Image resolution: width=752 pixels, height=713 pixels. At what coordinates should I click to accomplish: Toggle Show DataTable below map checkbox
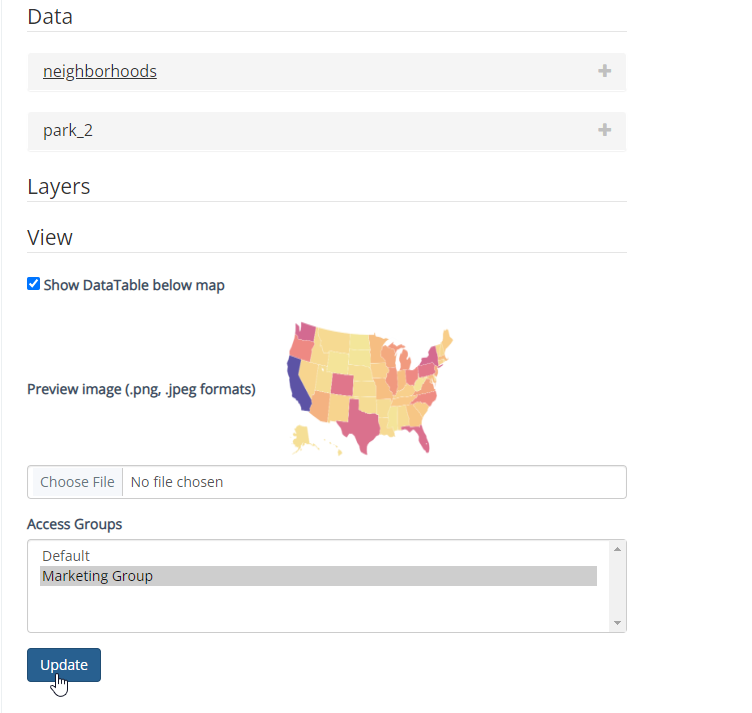(34, 284)
